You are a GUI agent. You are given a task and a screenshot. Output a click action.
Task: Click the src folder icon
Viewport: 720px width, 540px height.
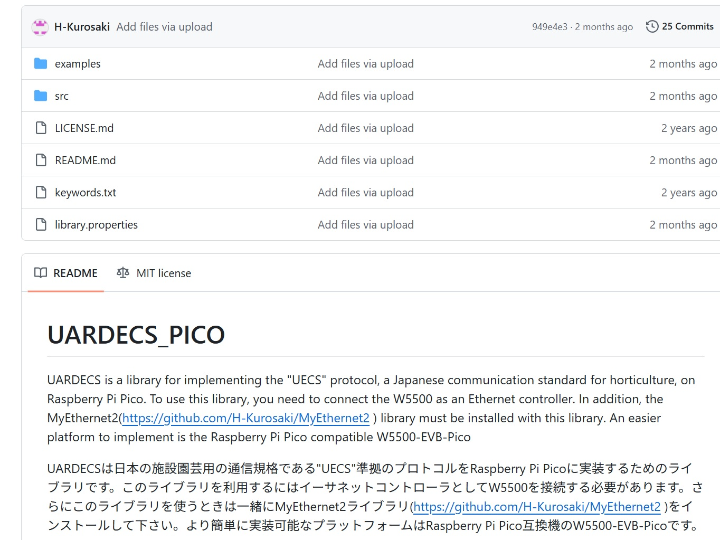tap(41, 96)
